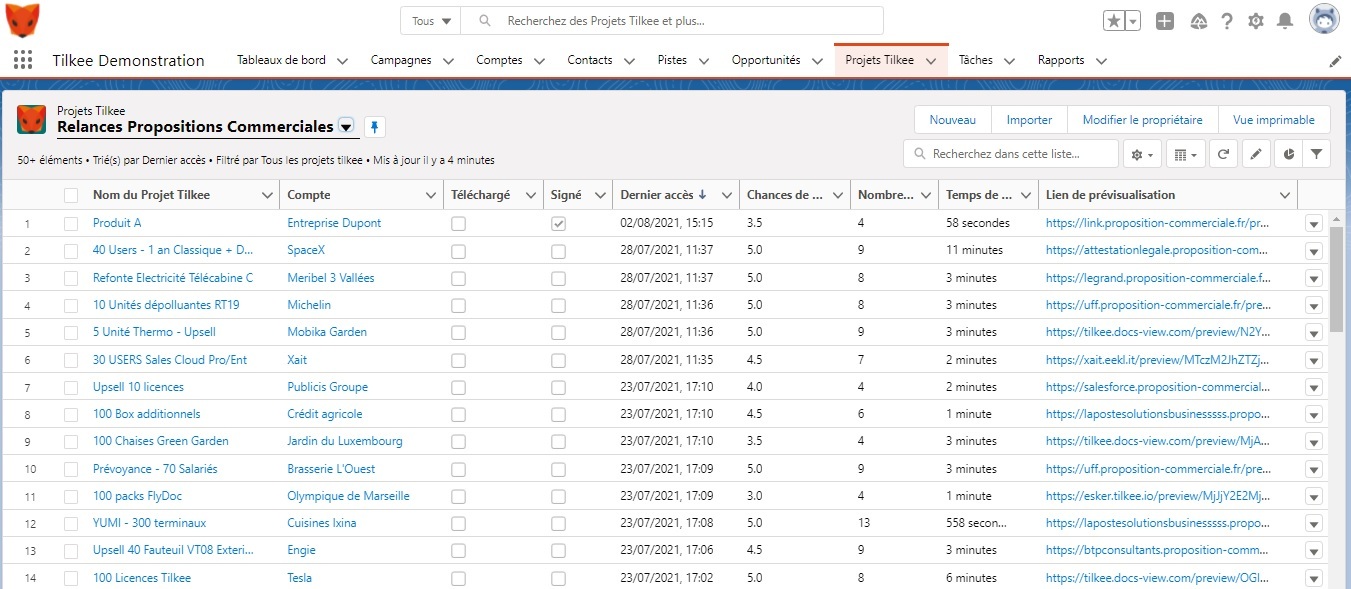Viewport: 1351px width, 589px height.
Task: Open the charts panel icon
Action: pyautogui.click(x=1288, y=153)
